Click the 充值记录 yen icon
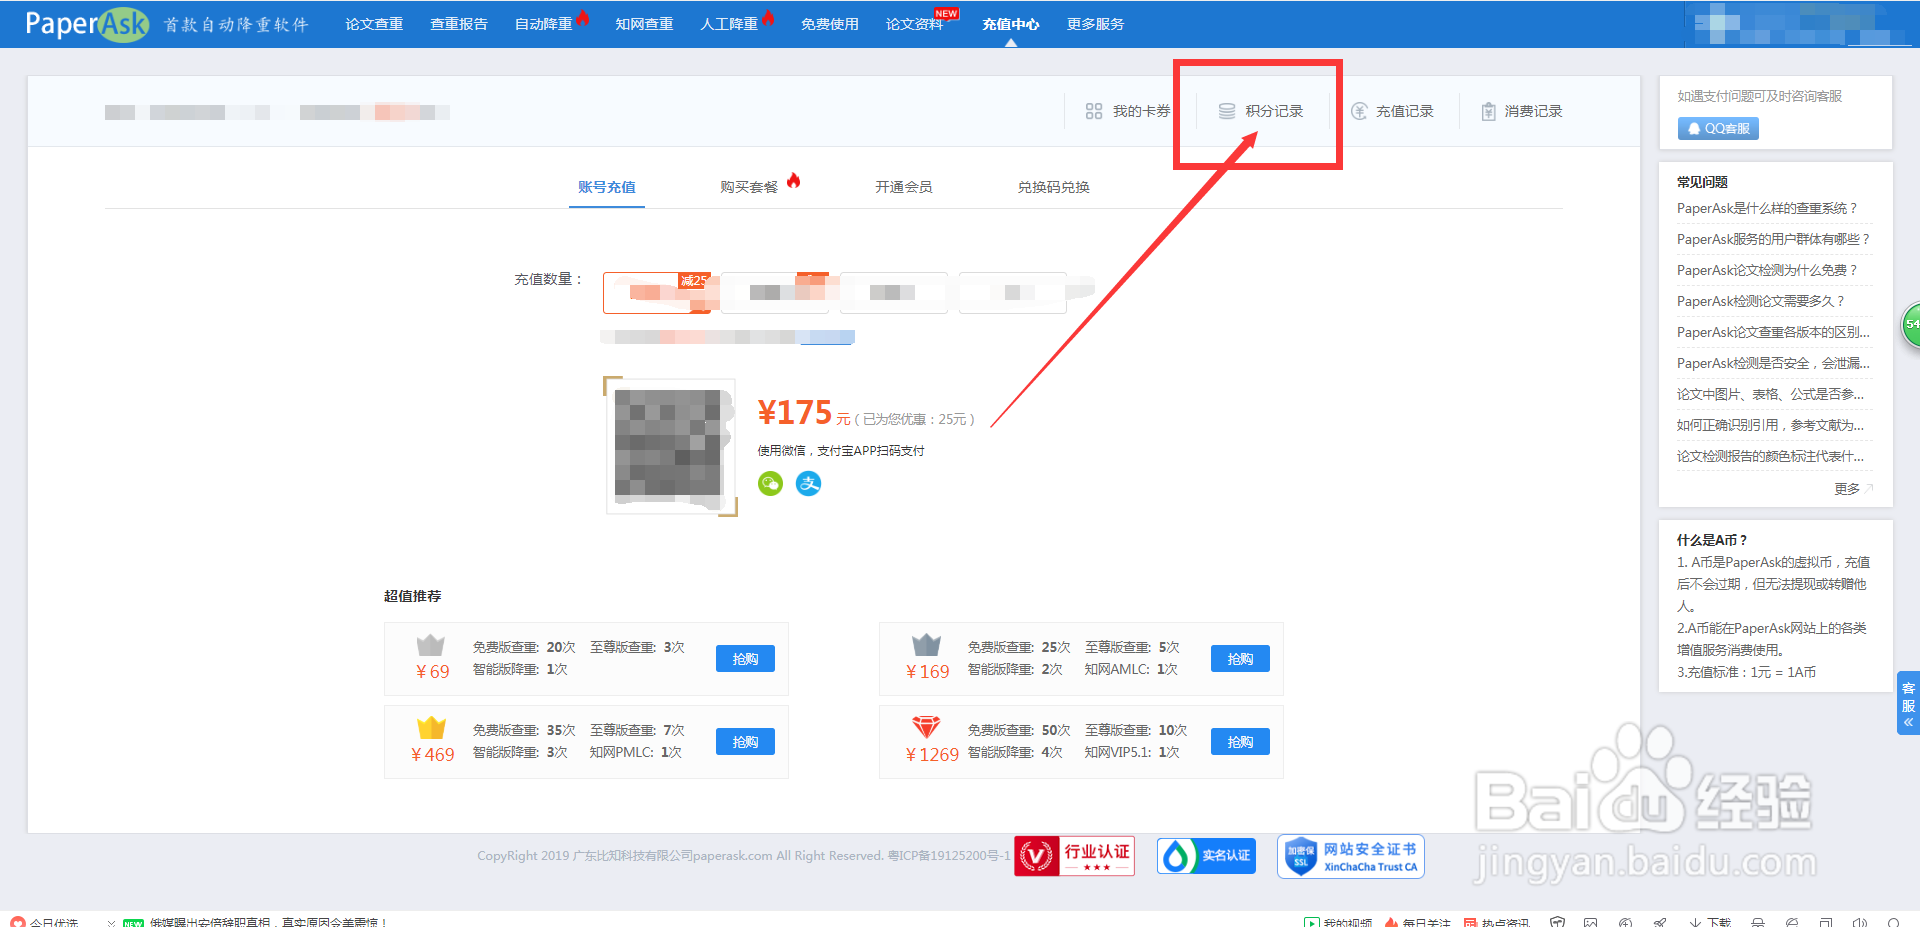Image resolution: width=1920 pixels, height=927 pixels. [1359, 111]
